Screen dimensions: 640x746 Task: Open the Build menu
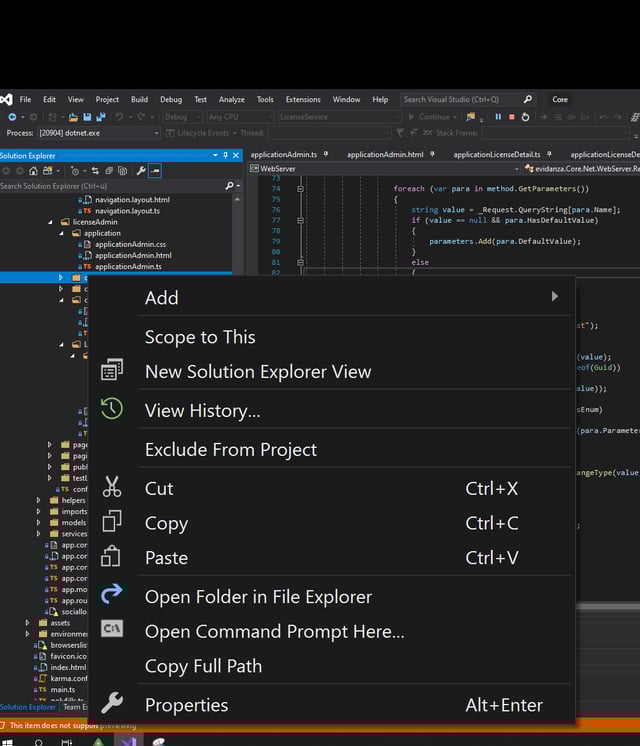pyautogui.click(x=139, y=99)
